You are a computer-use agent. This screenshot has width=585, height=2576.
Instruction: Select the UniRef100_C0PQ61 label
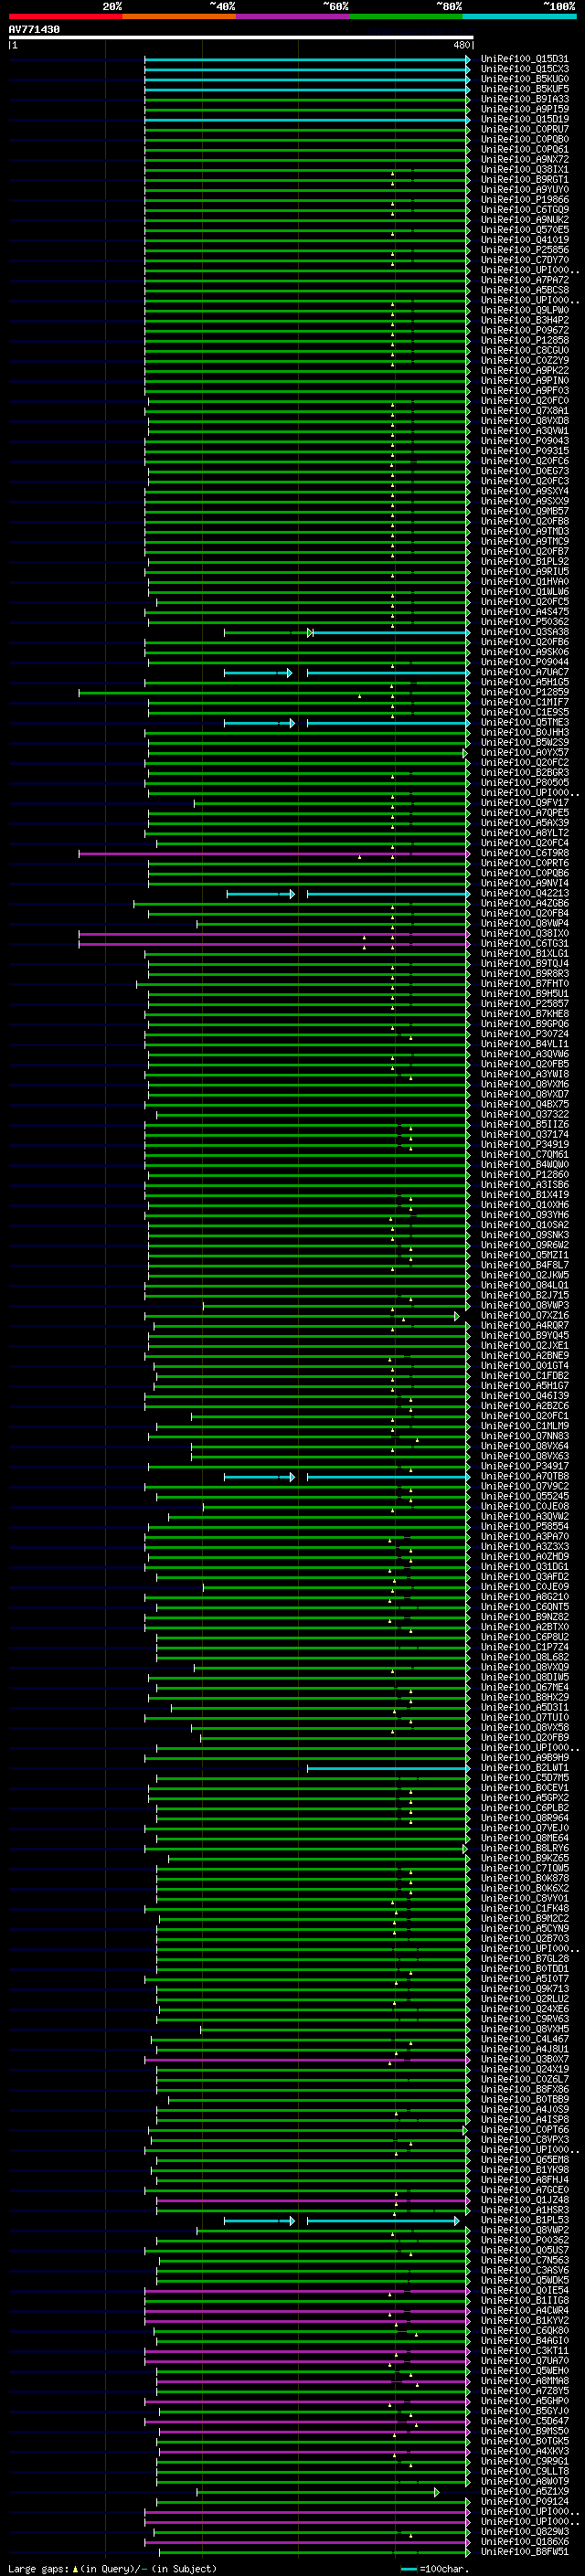[x=524, y=149]
